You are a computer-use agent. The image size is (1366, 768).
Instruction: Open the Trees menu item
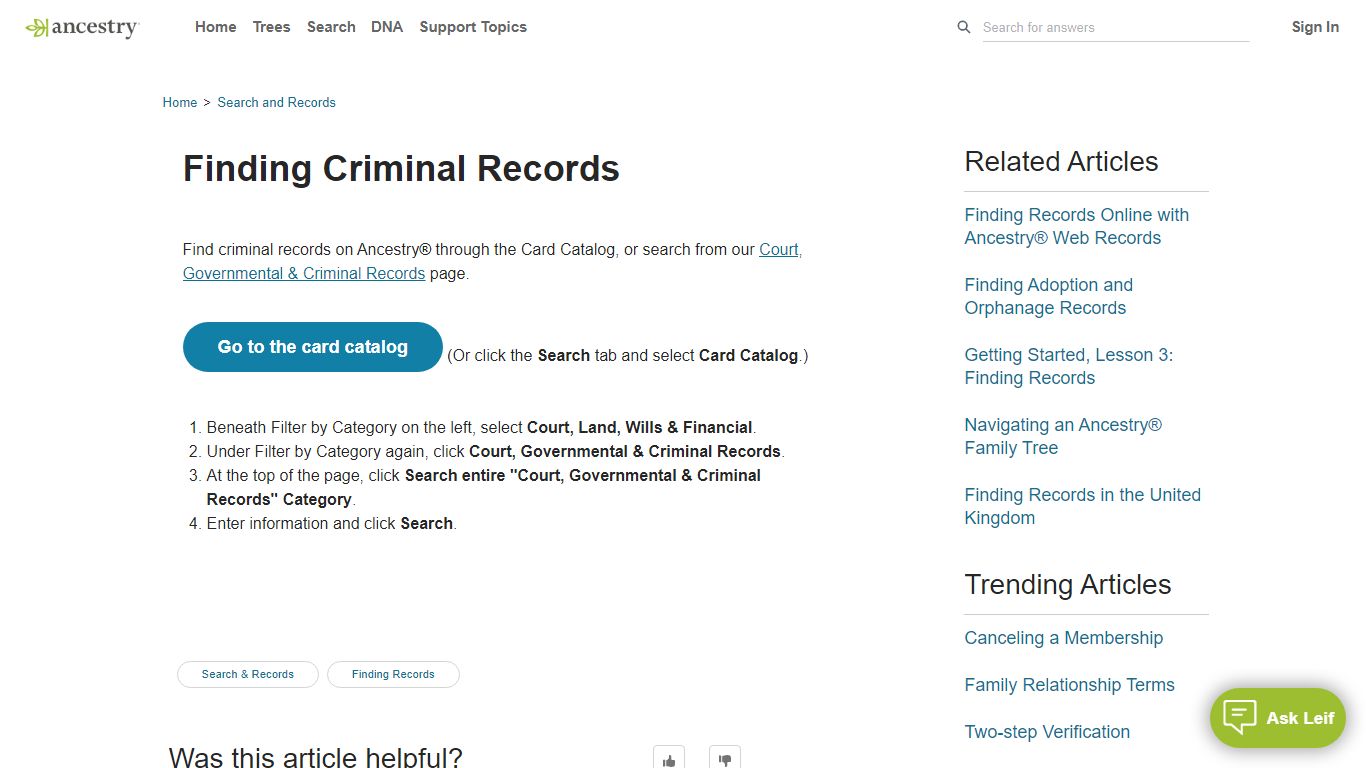click(271, 27)
